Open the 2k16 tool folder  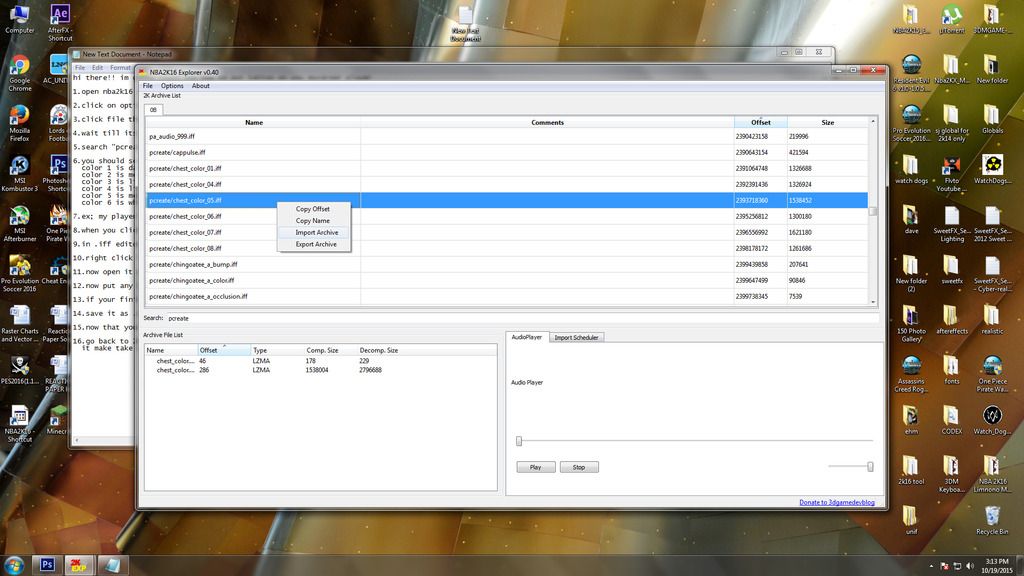pos(911,470)
